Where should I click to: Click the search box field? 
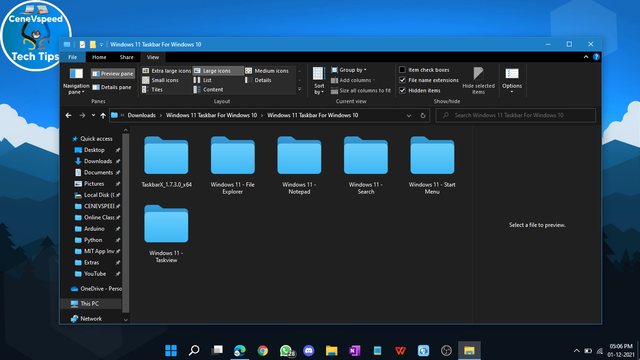516,116
